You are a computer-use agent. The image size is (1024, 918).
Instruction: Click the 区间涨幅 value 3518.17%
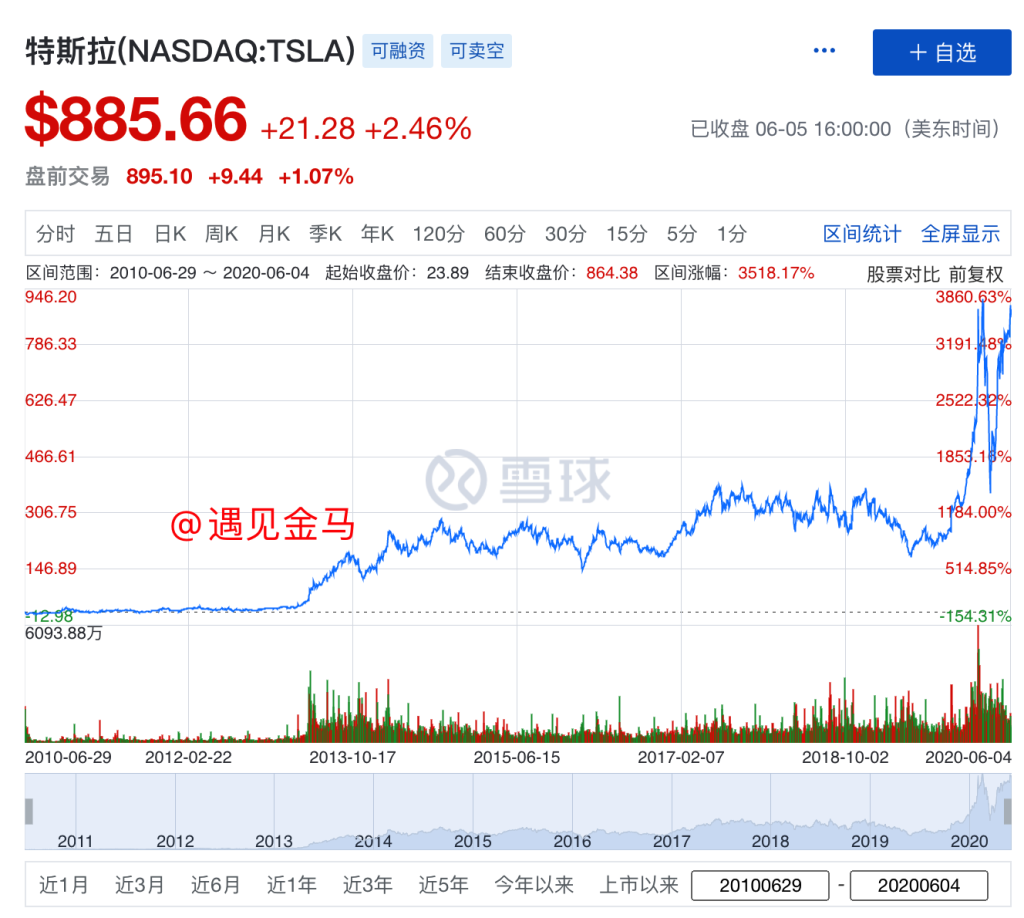pos(776,273)
